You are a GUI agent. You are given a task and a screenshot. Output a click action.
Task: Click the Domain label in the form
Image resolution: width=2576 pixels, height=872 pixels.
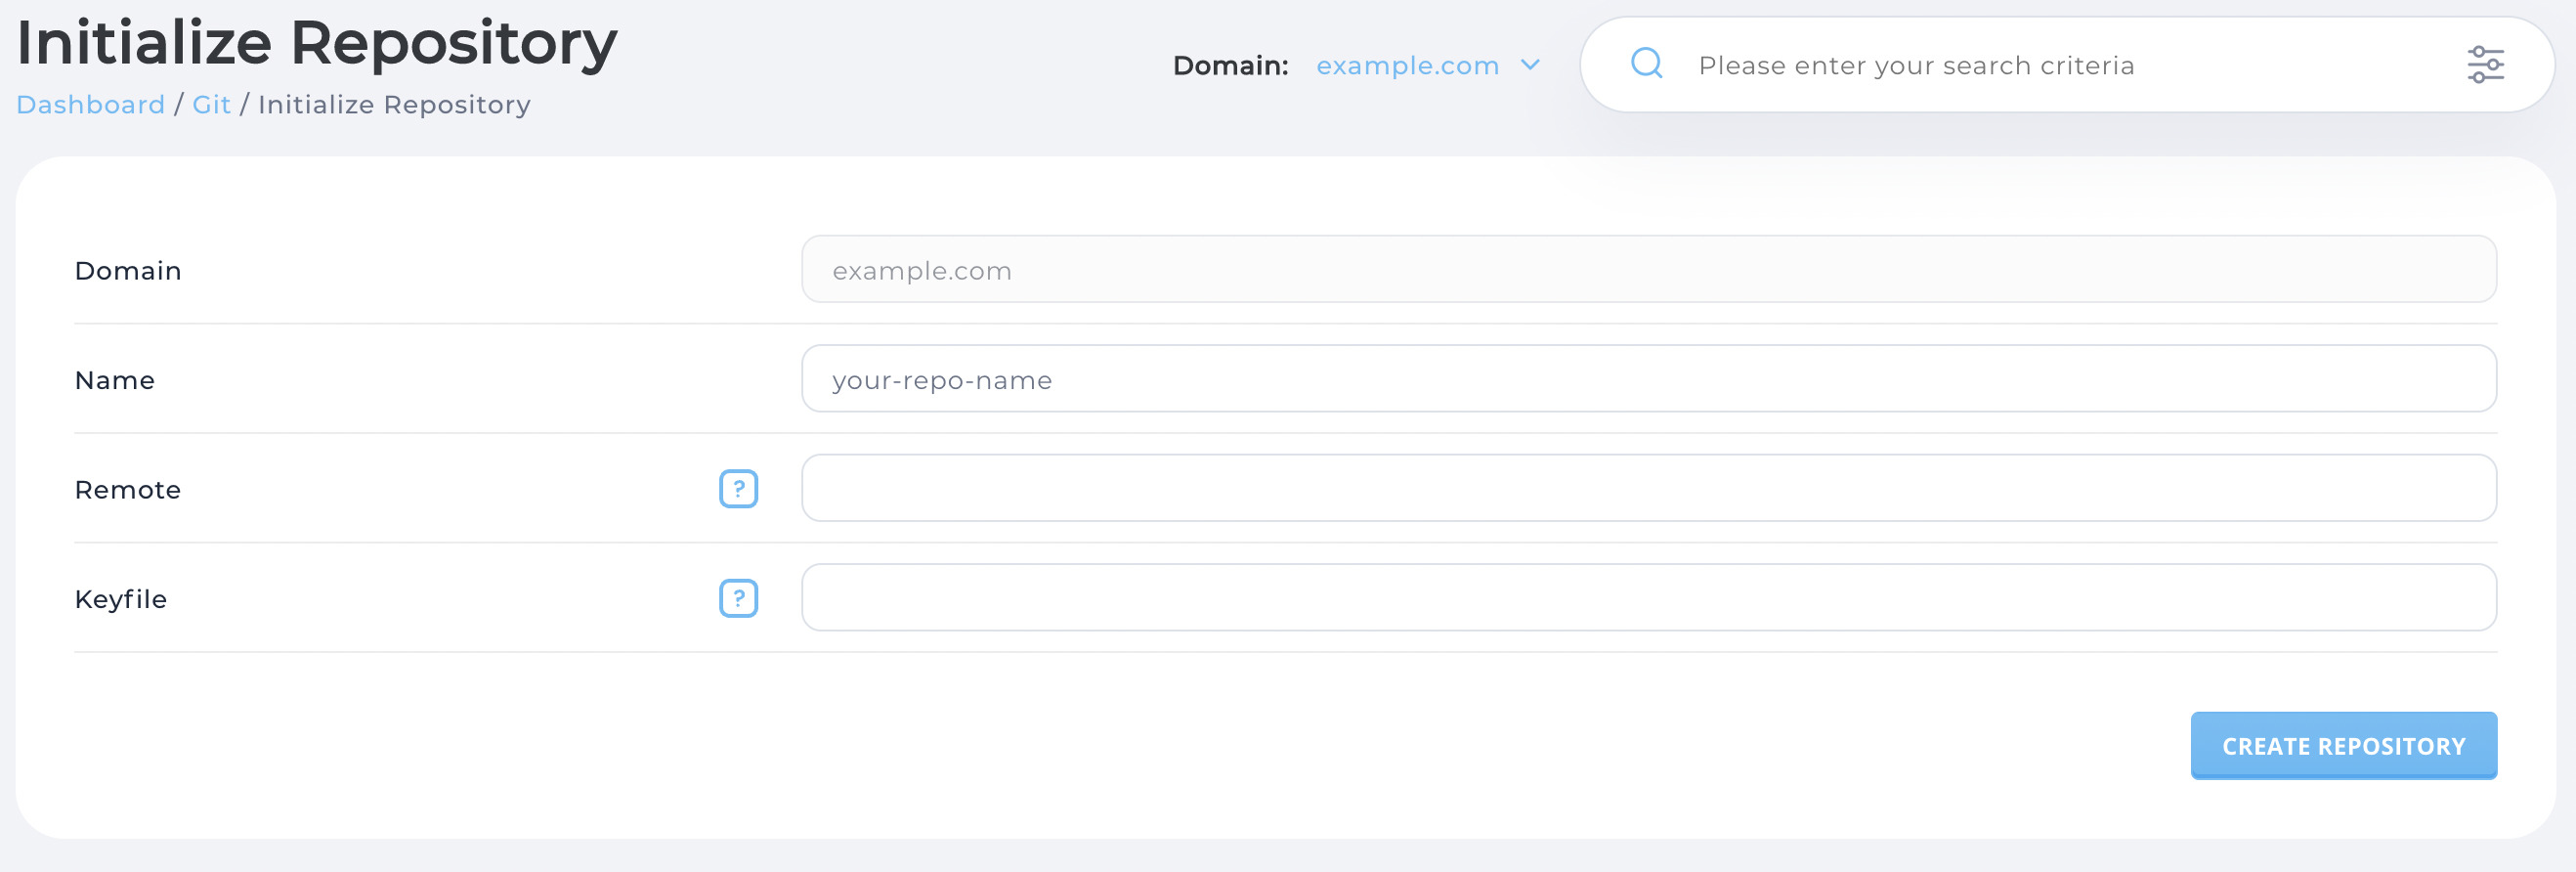[128, 271]
